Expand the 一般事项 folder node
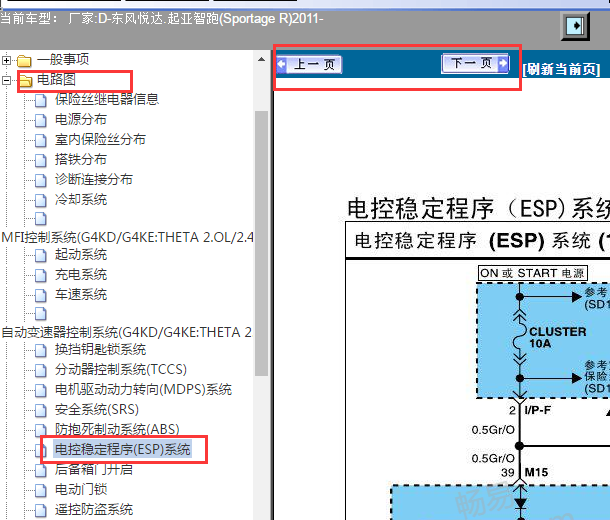 pos(6,60)
